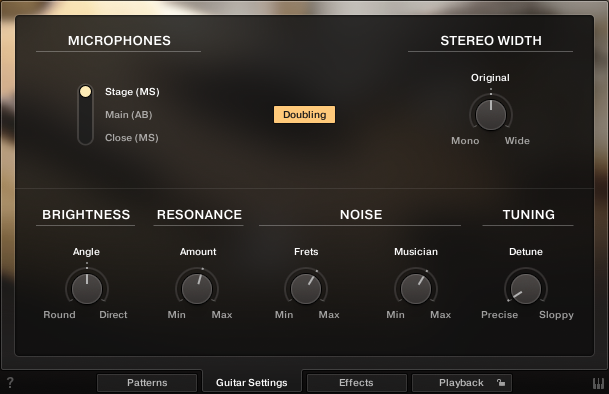Click the Mono label under Stereo Width
The image size is (609, 394).
pos(465,141)
